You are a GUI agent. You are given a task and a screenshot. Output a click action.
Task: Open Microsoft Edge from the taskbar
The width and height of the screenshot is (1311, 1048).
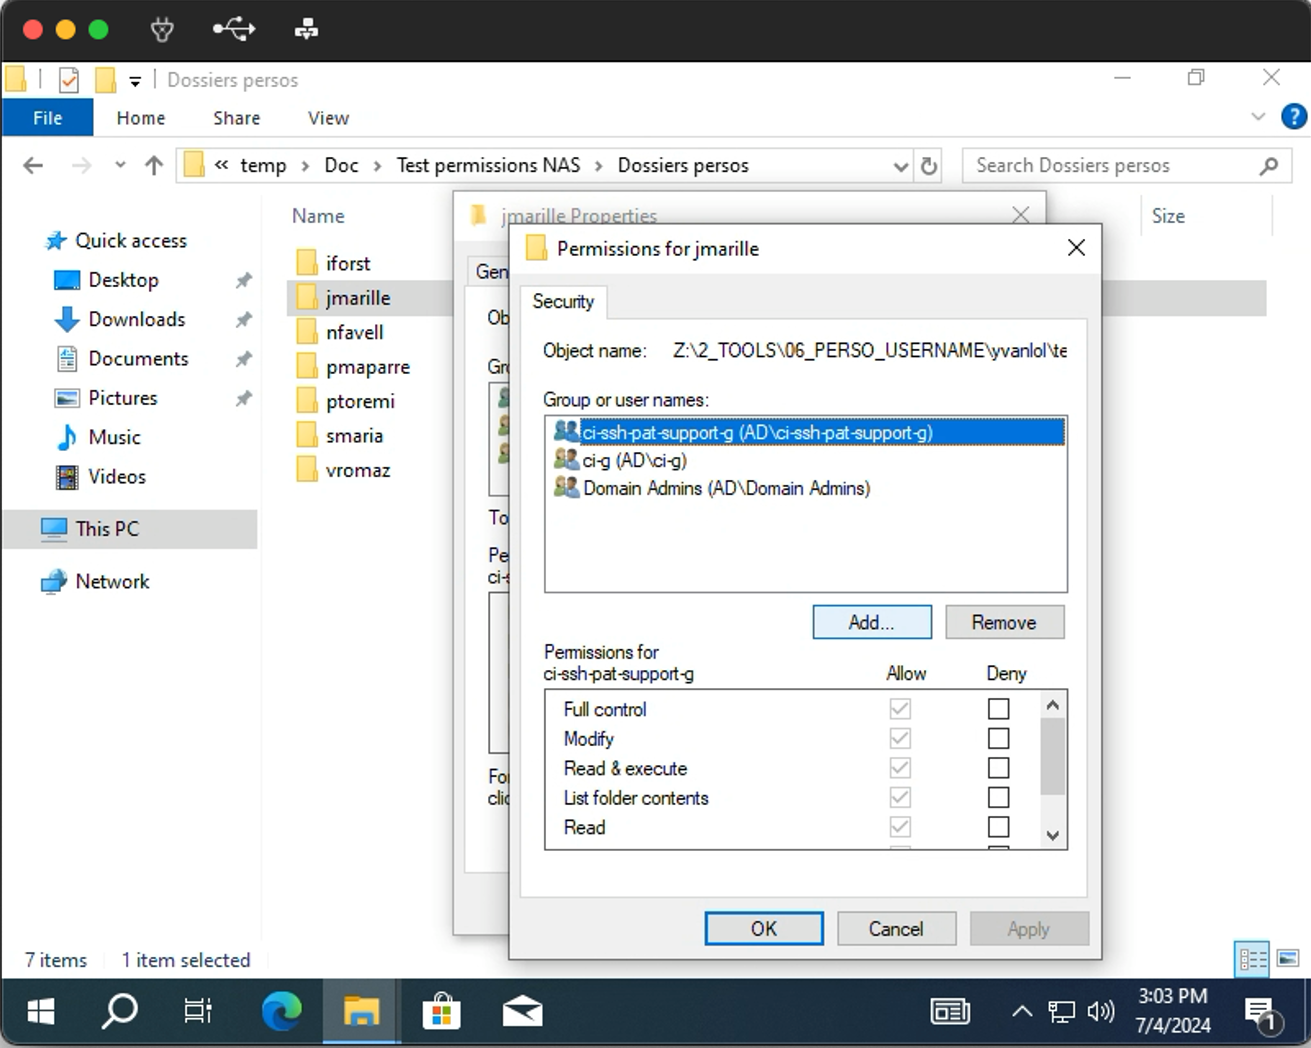tap(281, 1012)
